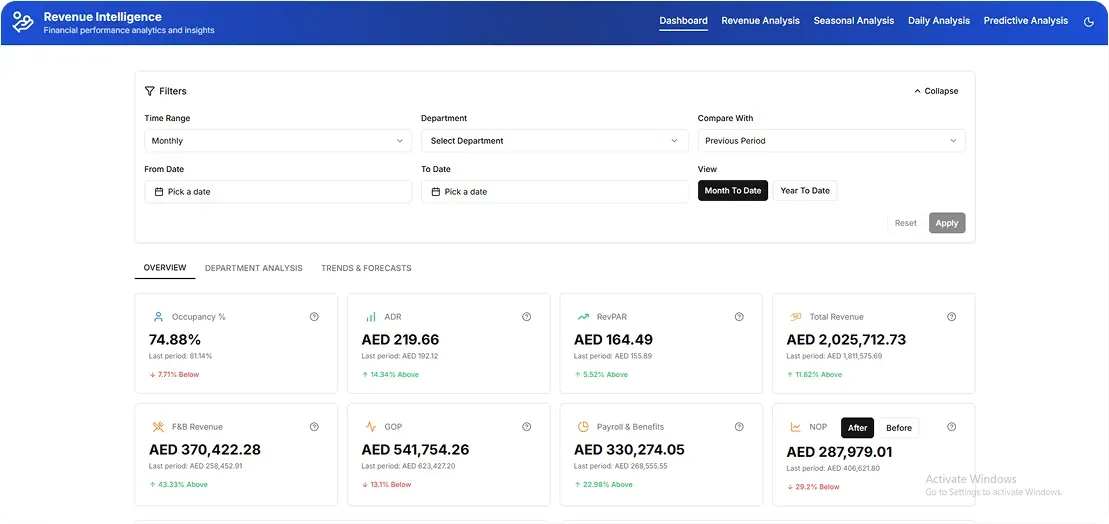Click the Reset filters button

(905, 223)
